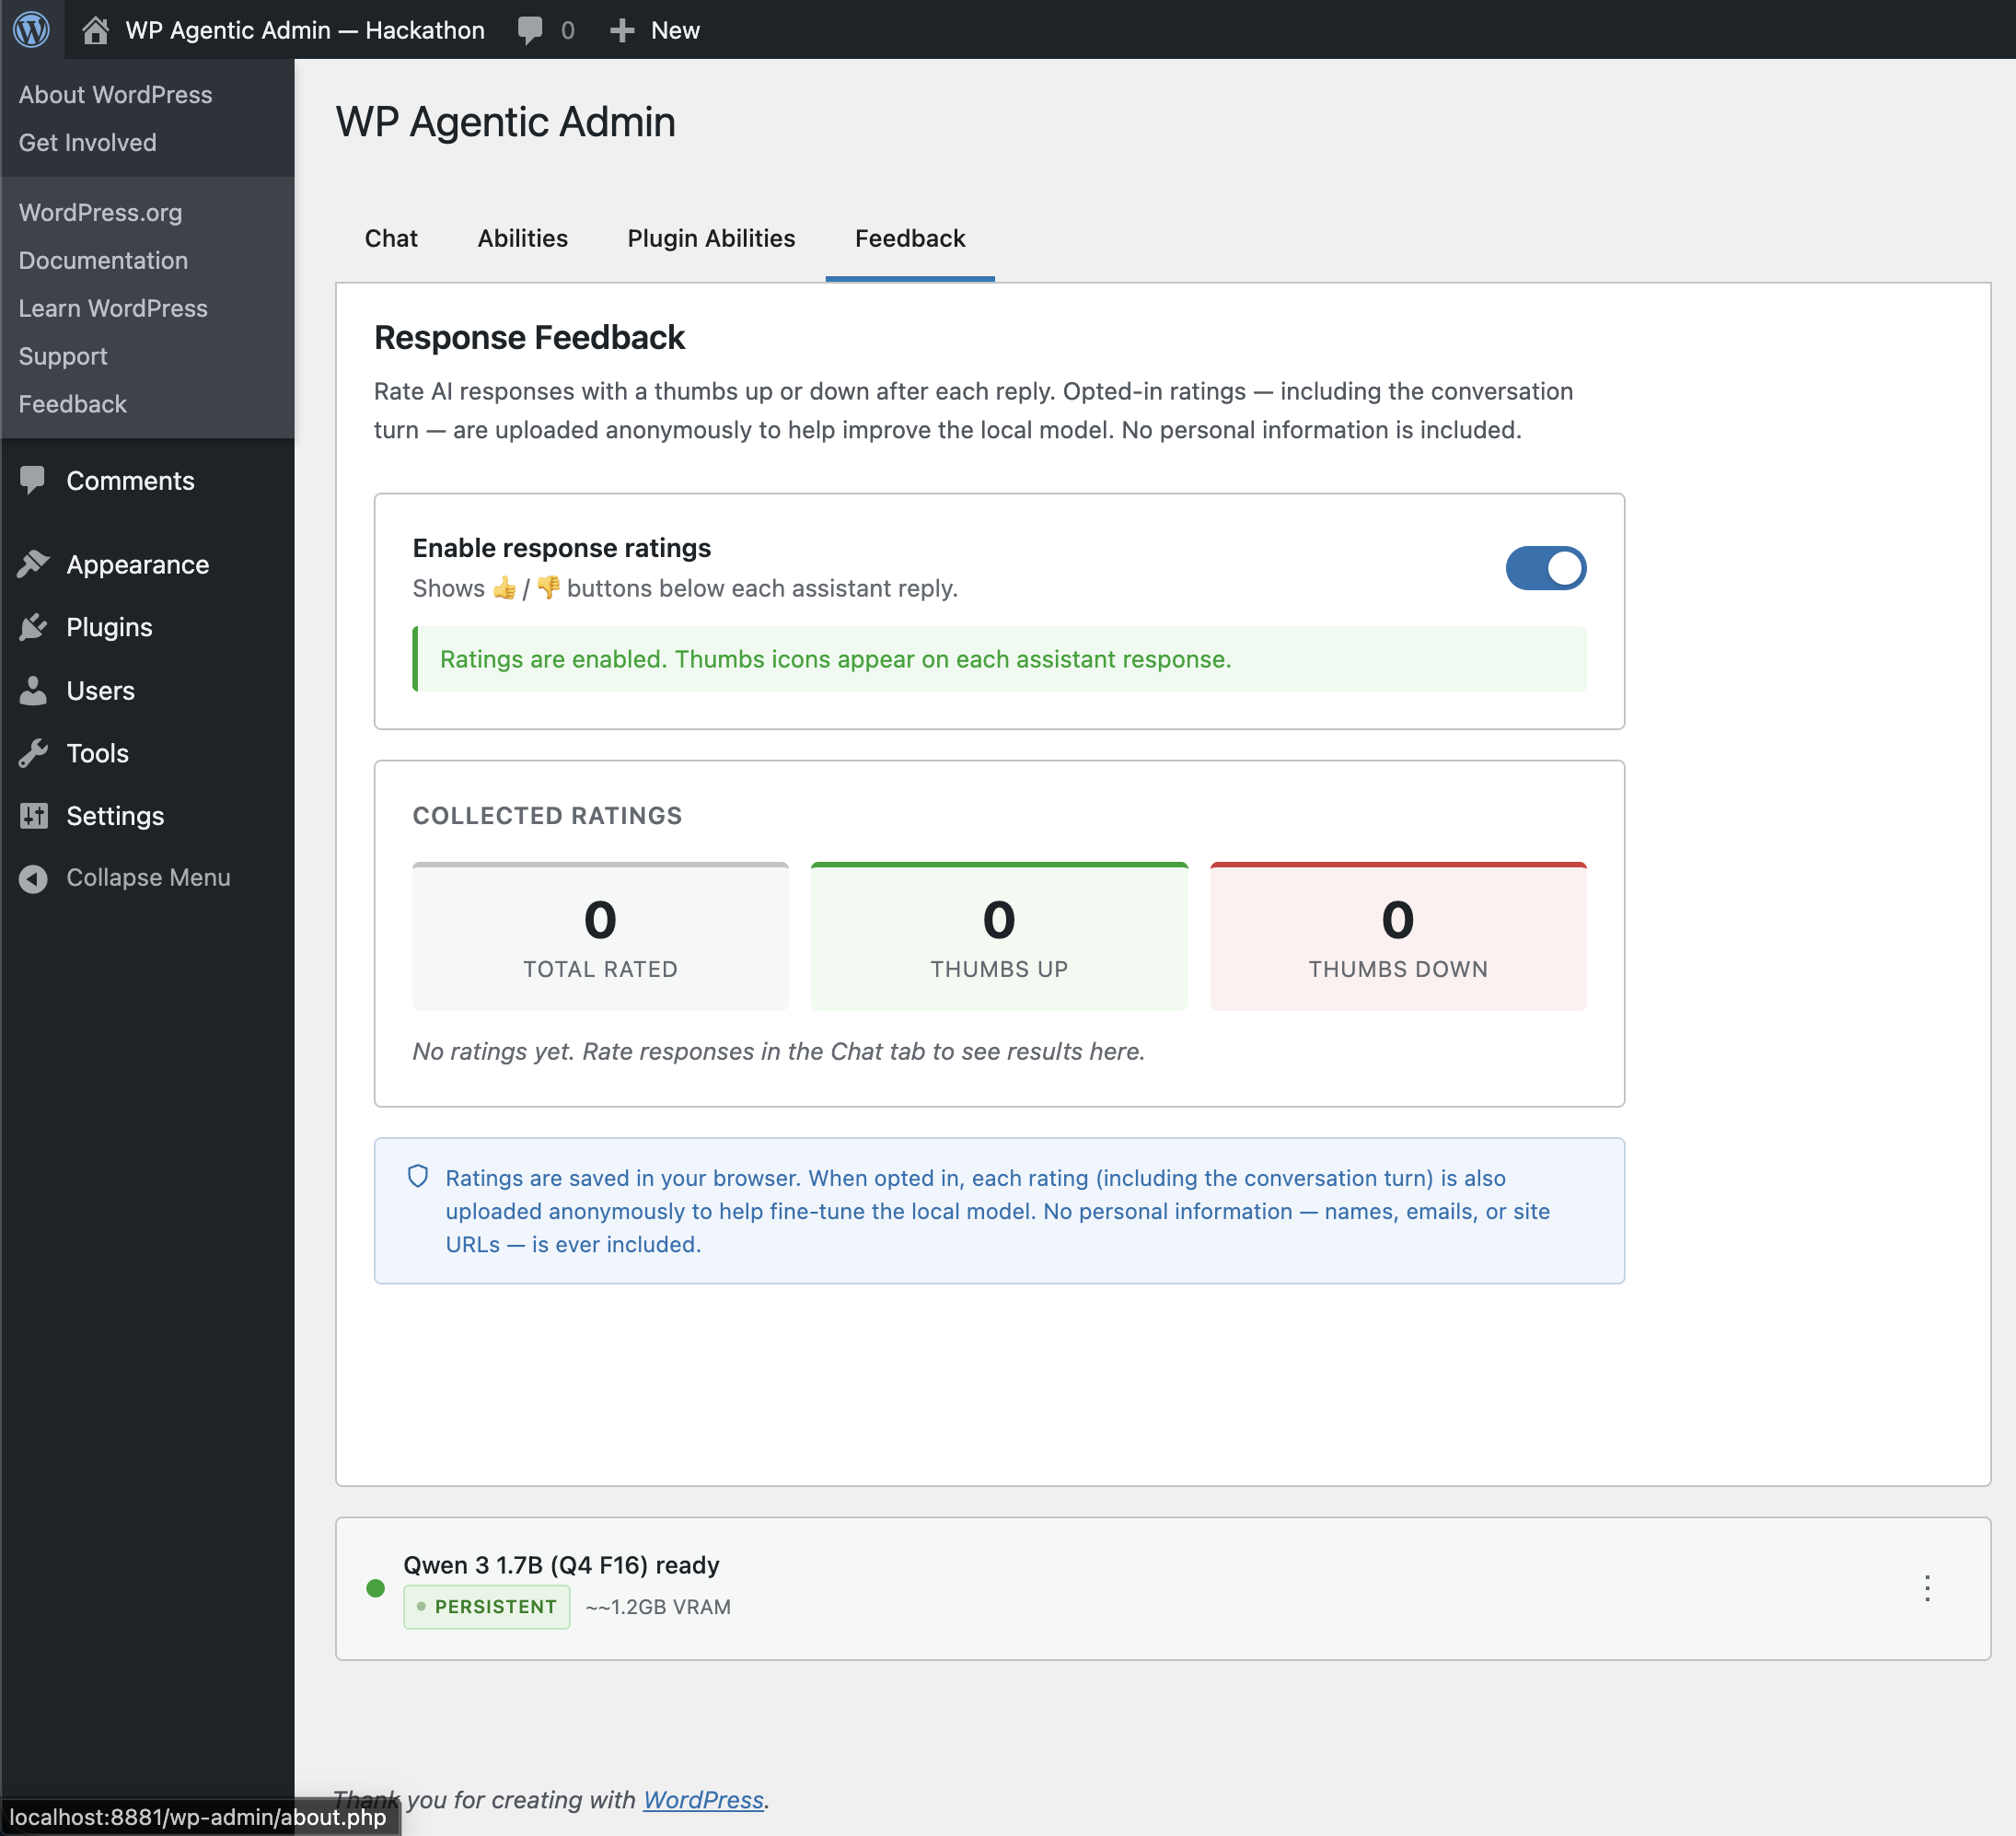This screenshot has width=2016, height=1836.
Task: Open comments via the speech bubble icon
Action: click(x=530, y=29)
